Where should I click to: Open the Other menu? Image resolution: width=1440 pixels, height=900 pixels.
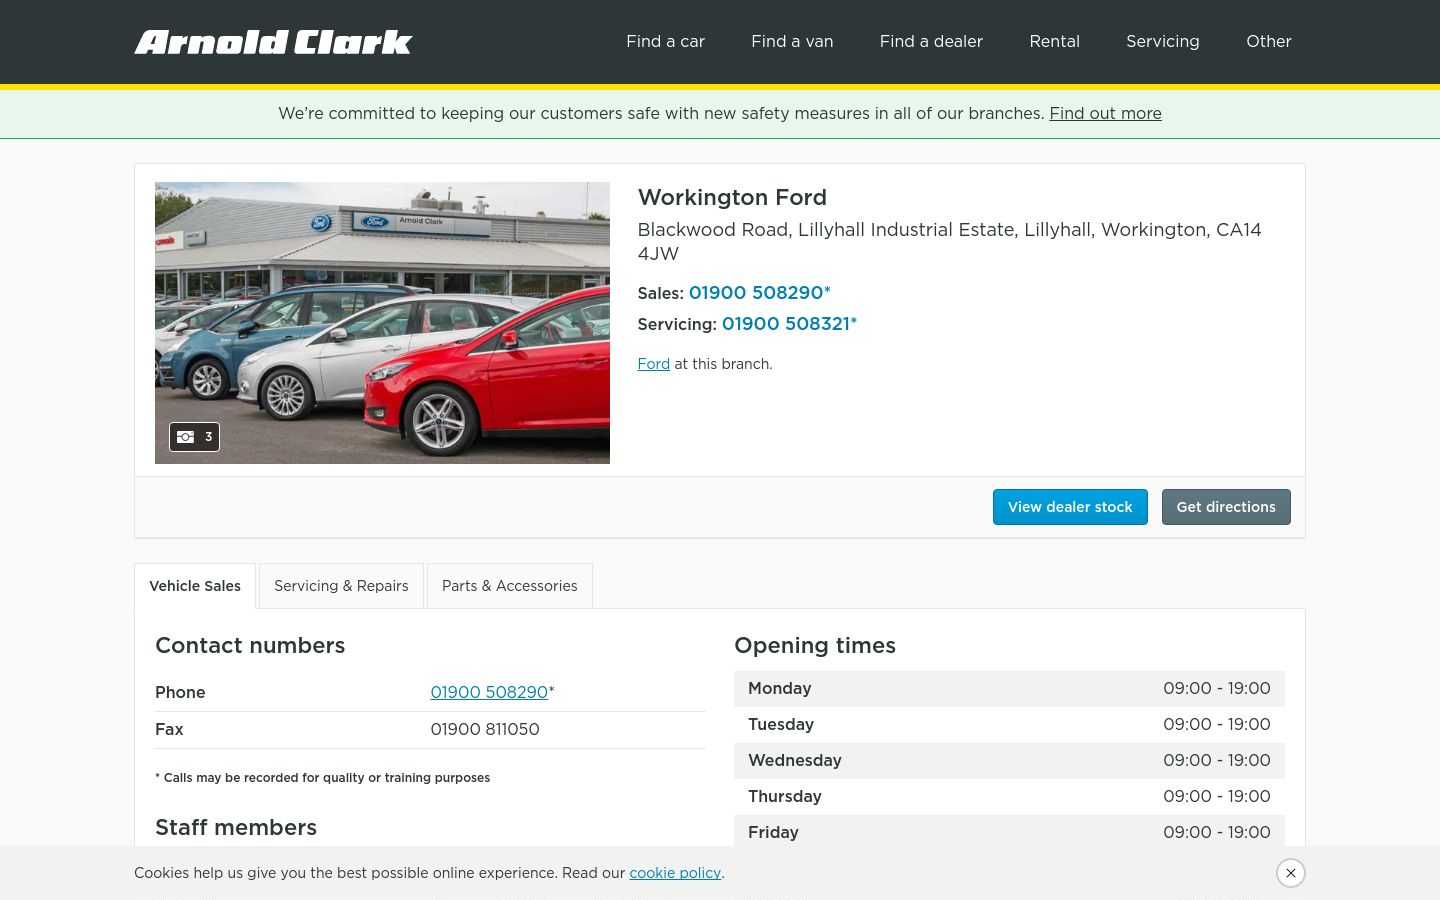pyautogui.click(x=1269, y=41)
